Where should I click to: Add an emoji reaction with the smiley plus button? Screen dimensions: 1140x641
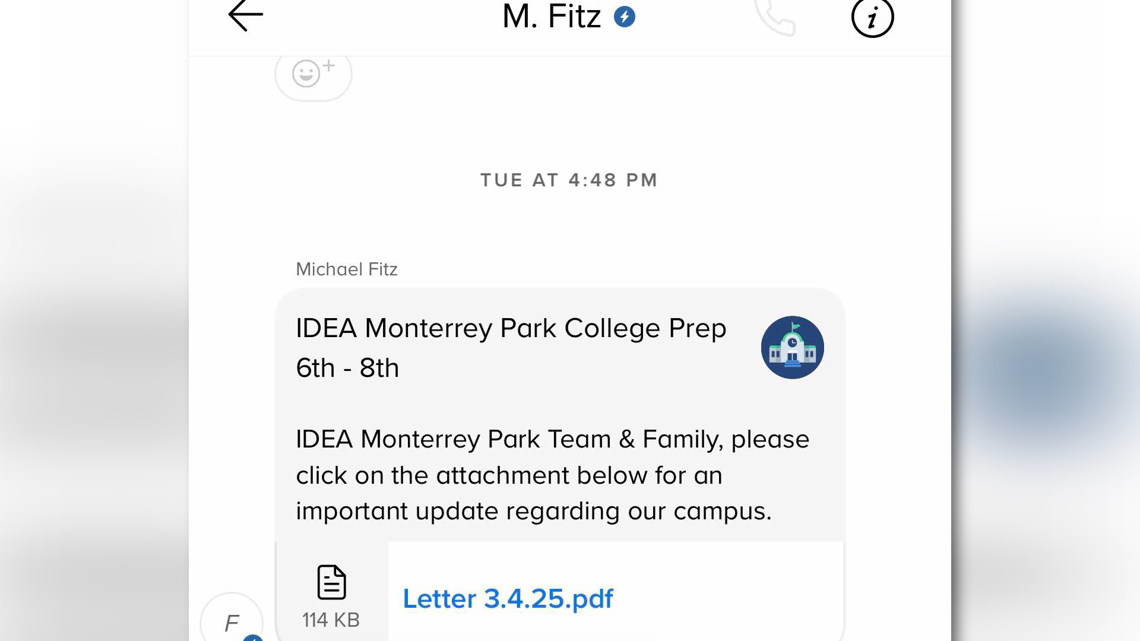pyautogui.click(x=313, y=73)
